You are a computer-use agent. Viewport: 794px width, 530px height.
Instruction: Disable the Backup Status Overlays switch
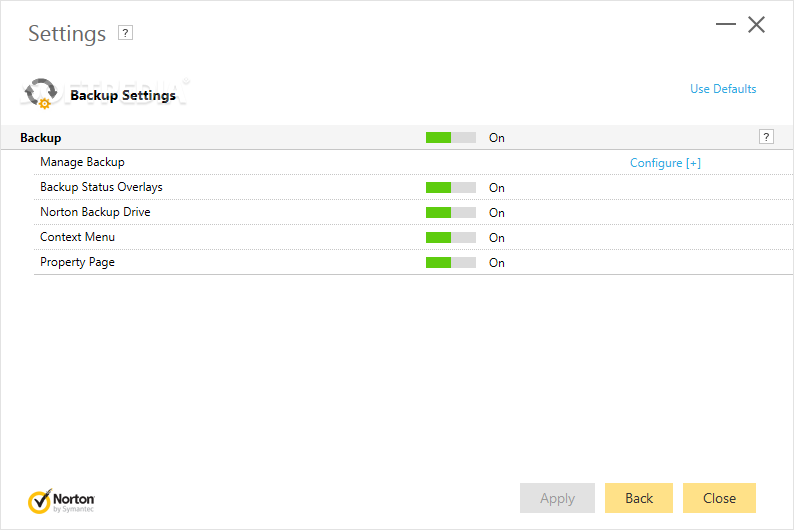pyautogui.click(x=450, y=188)
